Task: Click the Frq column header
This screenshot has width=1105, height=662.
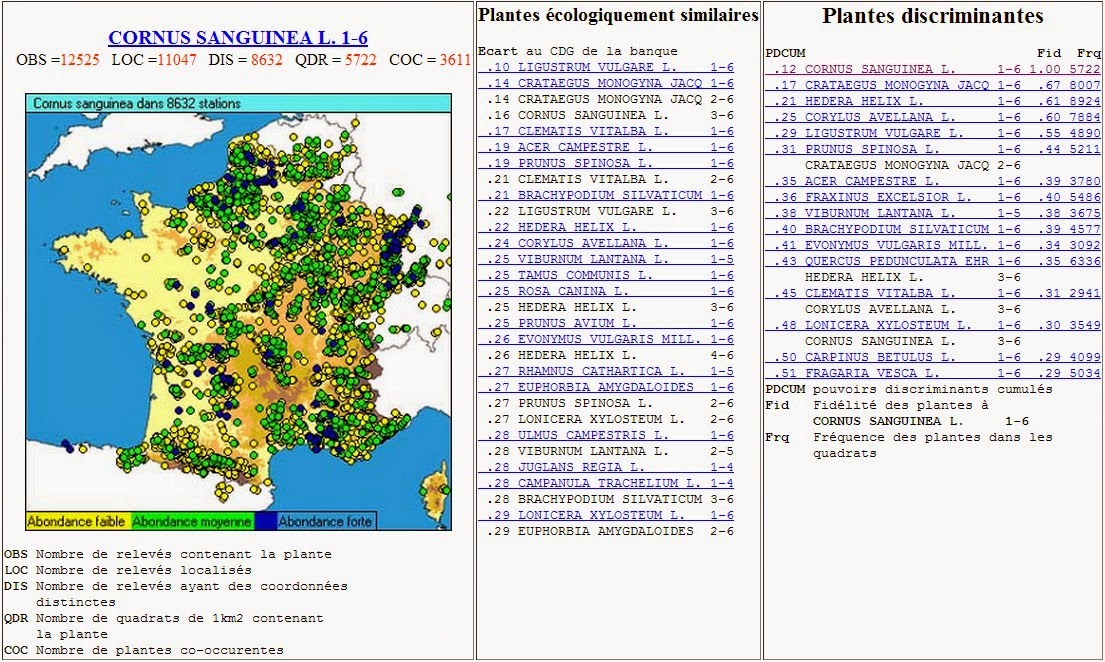Action: pos(1088,53)
